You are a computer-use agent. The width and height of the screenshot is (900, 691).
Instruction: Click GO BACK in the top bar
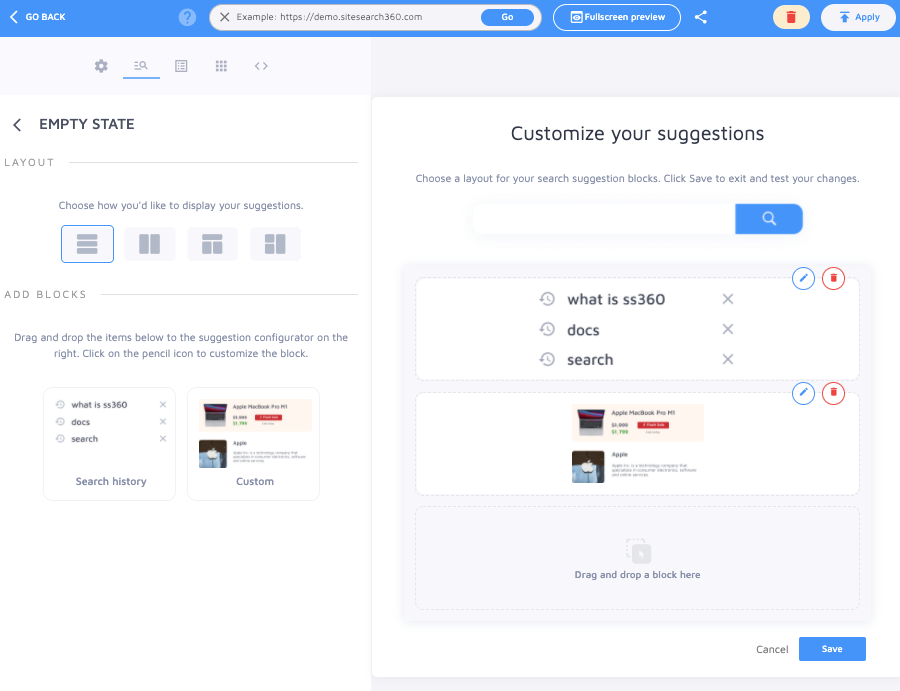coord(38,17)
